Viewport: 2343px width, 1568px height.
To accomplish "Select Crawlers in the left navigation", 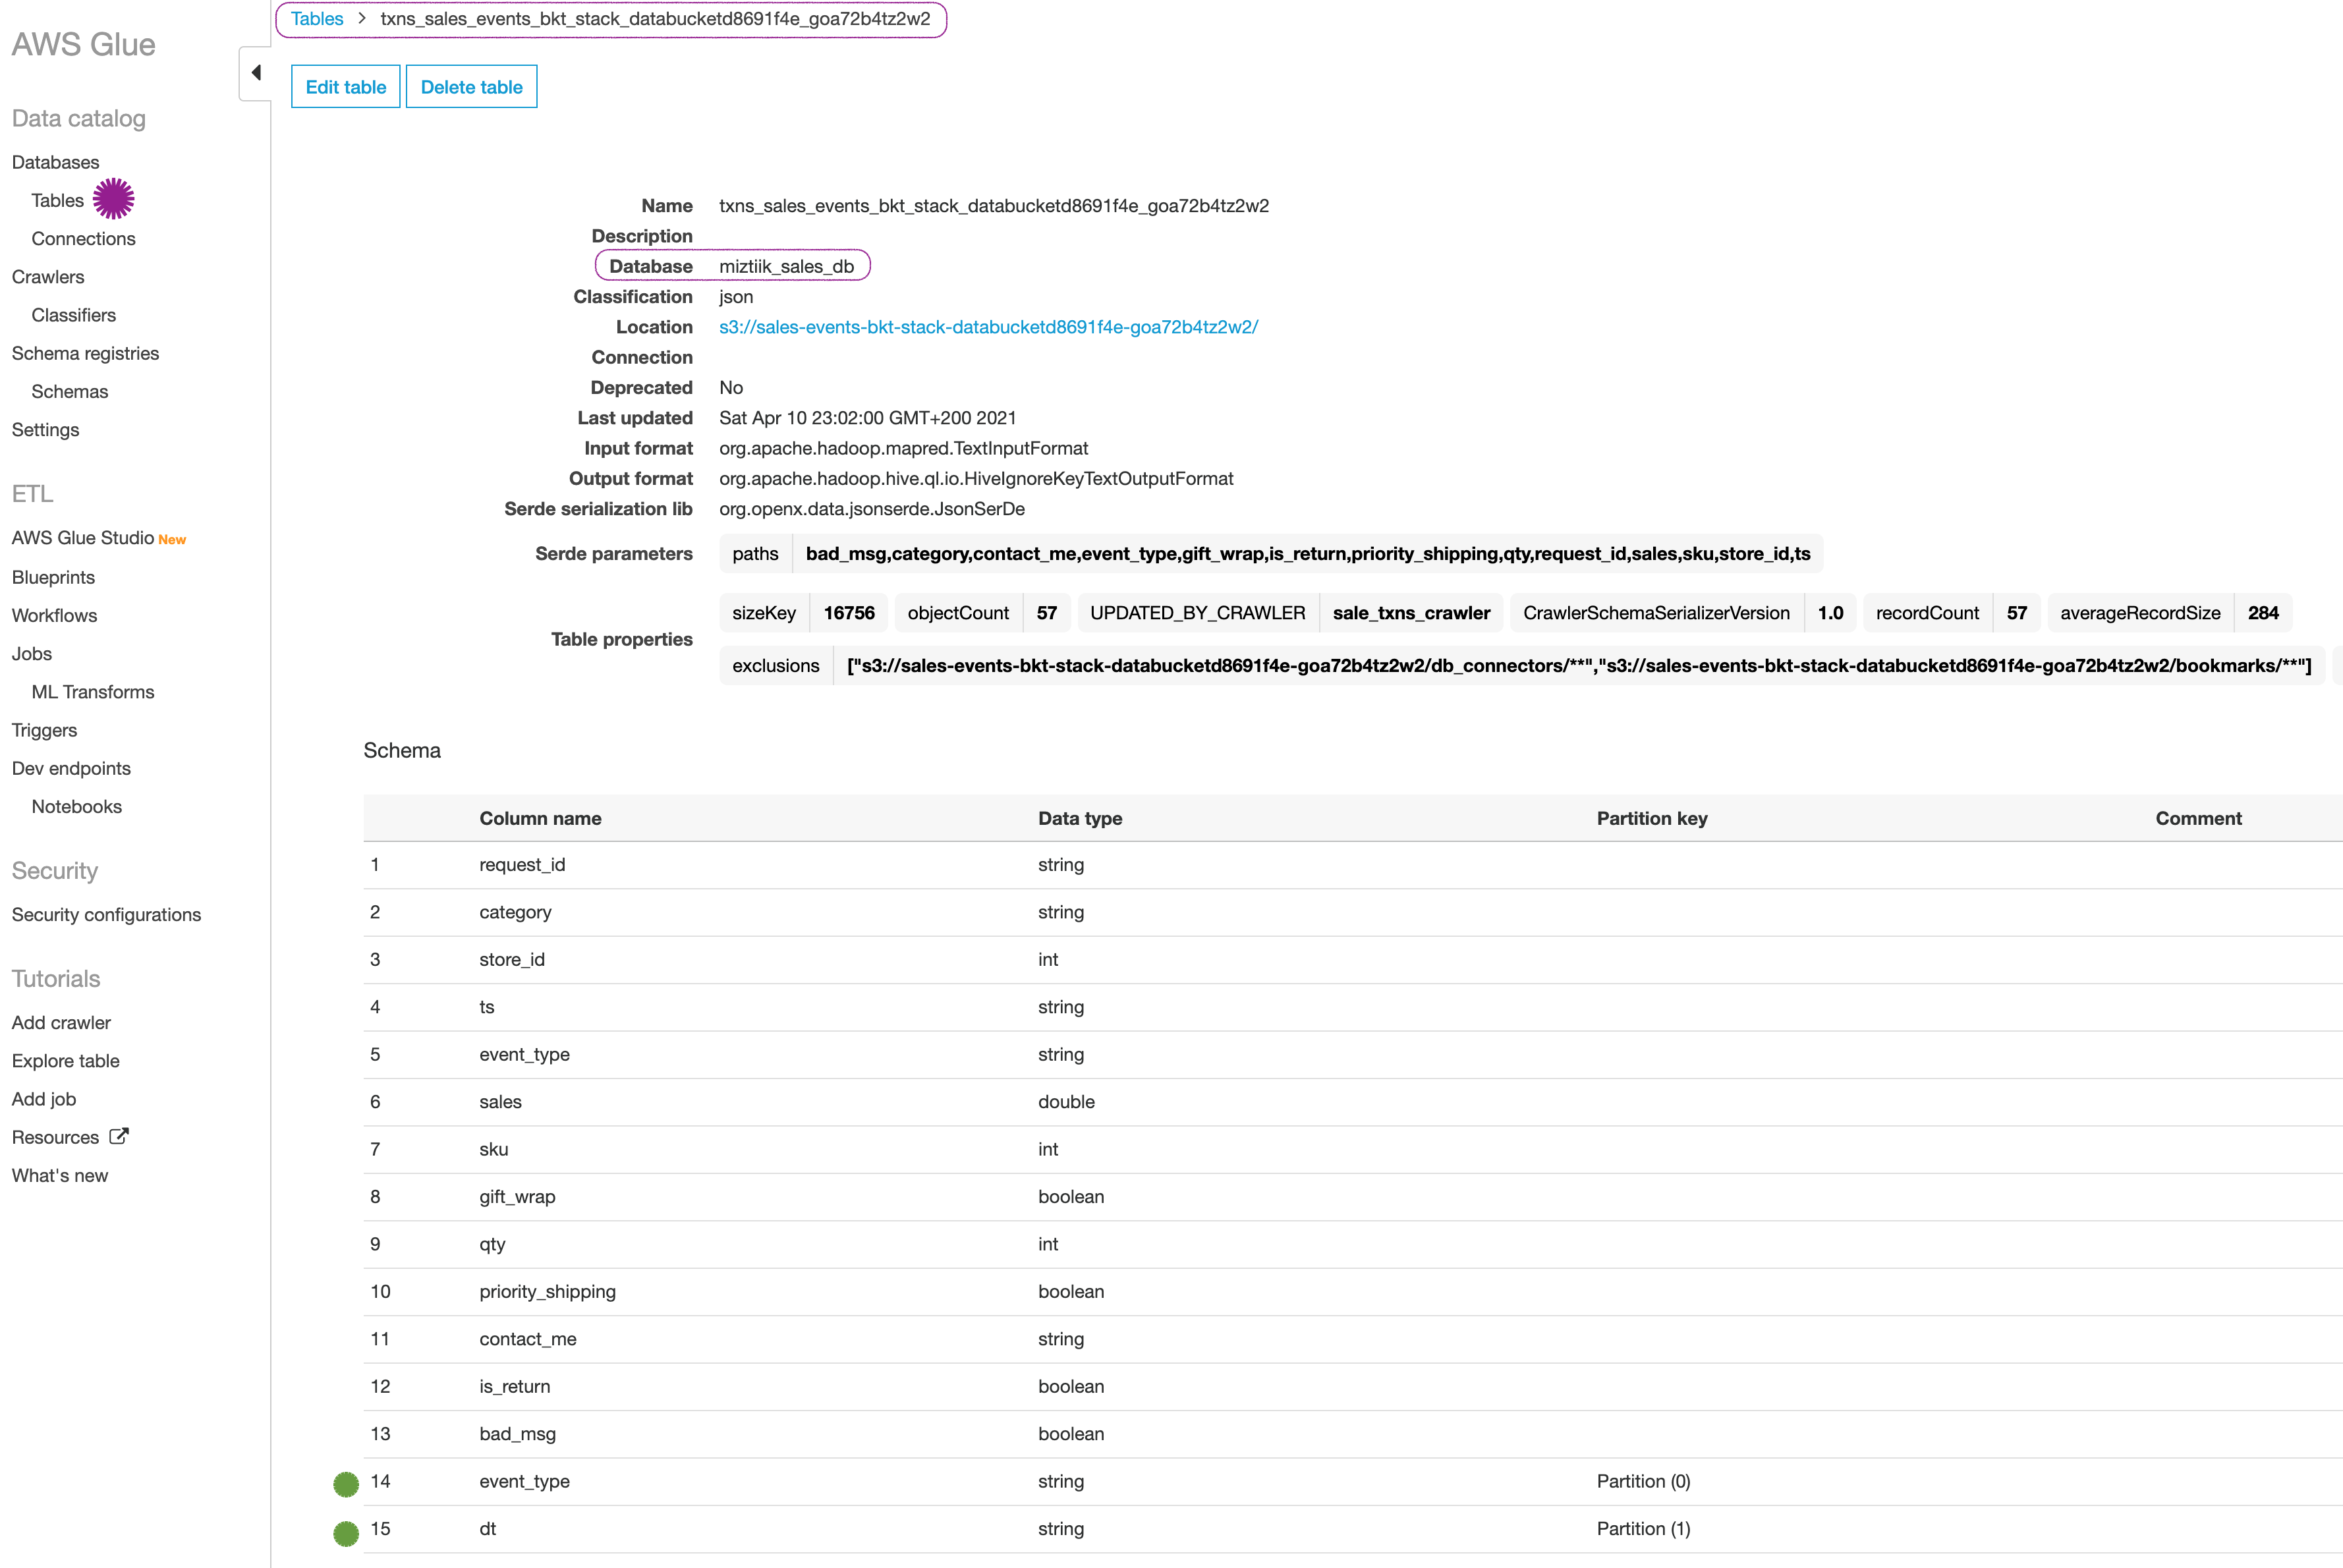I will (x=48, y=277).
